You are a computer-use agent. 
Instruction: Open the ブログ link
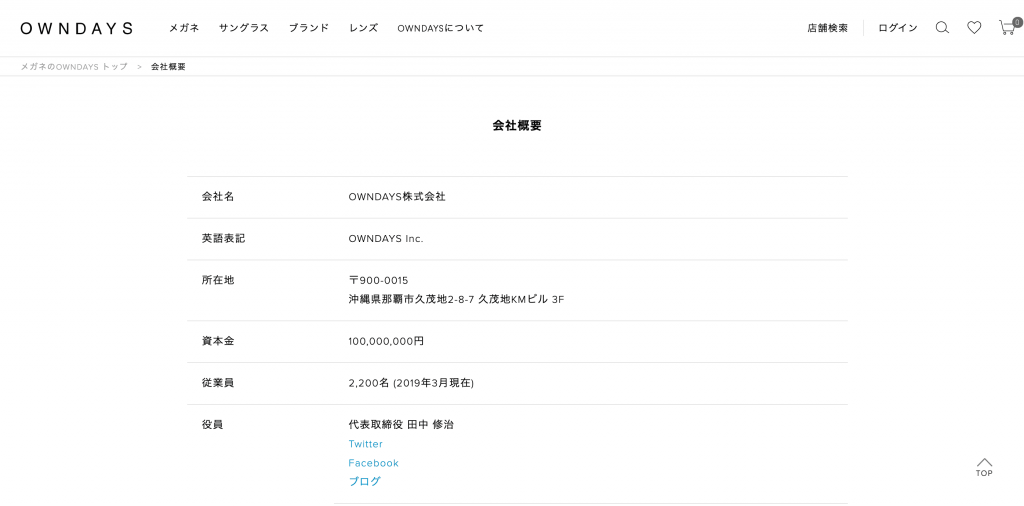tap(364, 482)
